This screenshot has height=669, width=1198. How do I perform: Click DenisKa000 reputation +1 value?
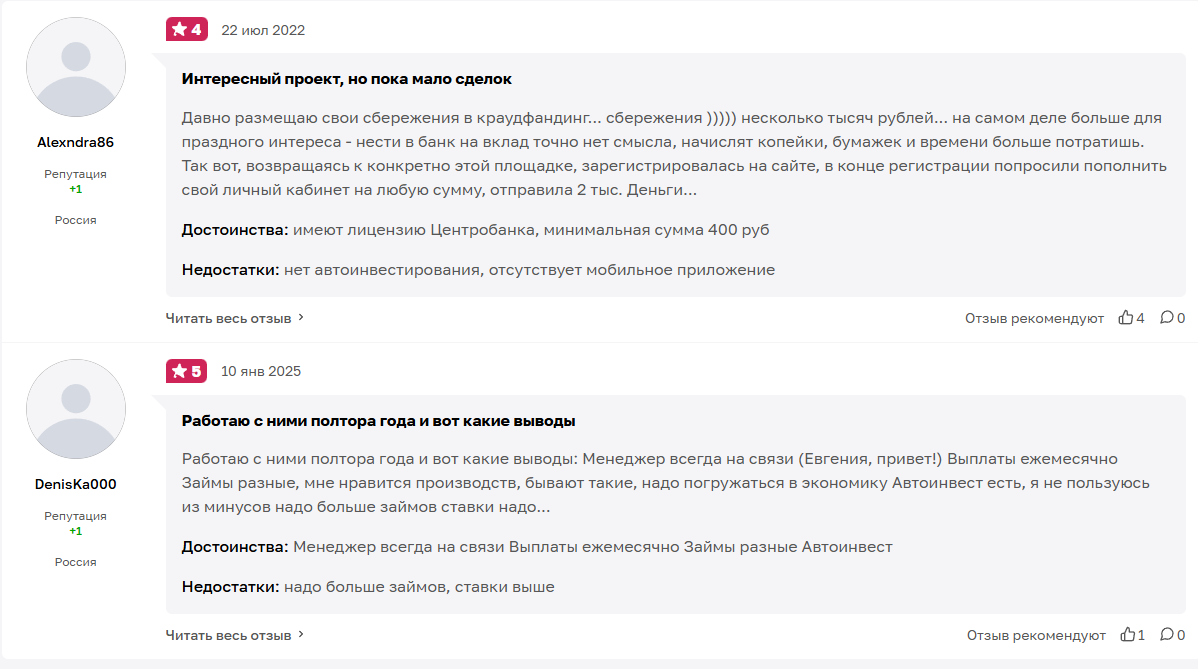(76, 531)
